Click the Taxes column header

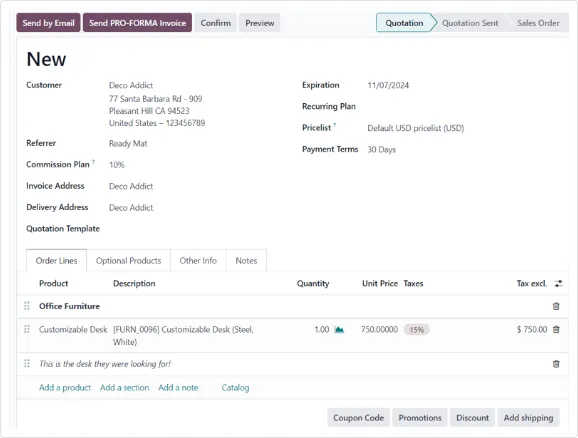pyautogui.click(x=413, y=284)
